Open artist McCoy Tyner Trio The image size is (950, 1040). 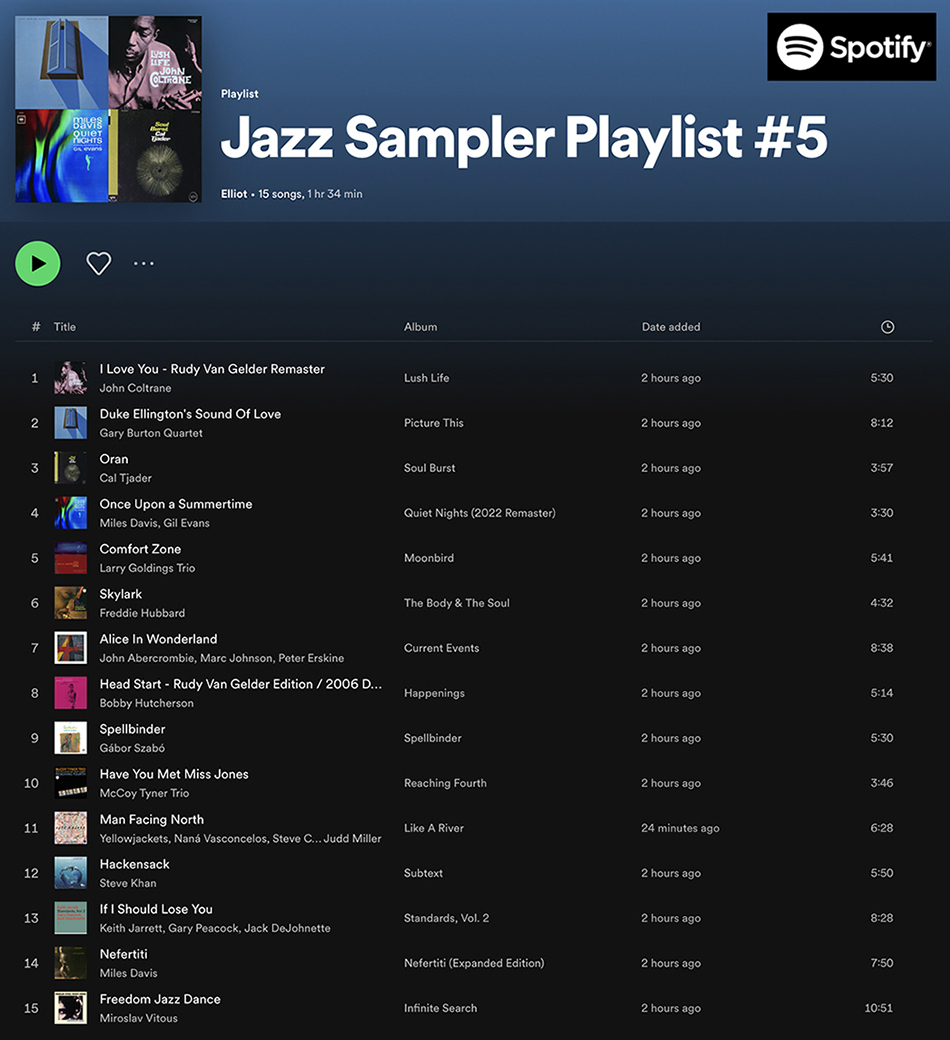[x=144, y=793]
